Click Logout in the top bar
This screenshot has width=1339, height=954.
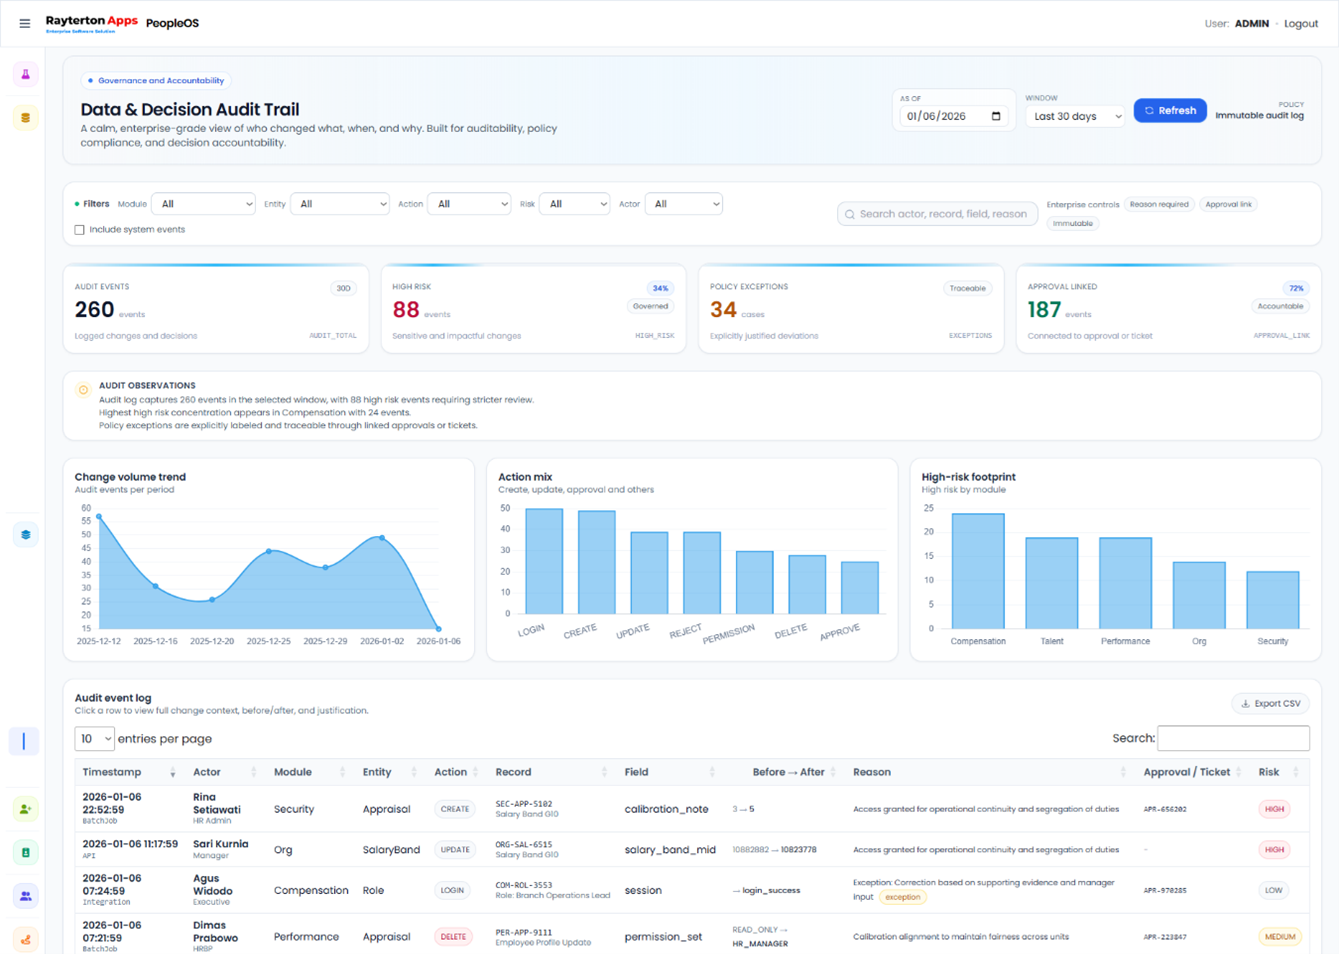1300,23
